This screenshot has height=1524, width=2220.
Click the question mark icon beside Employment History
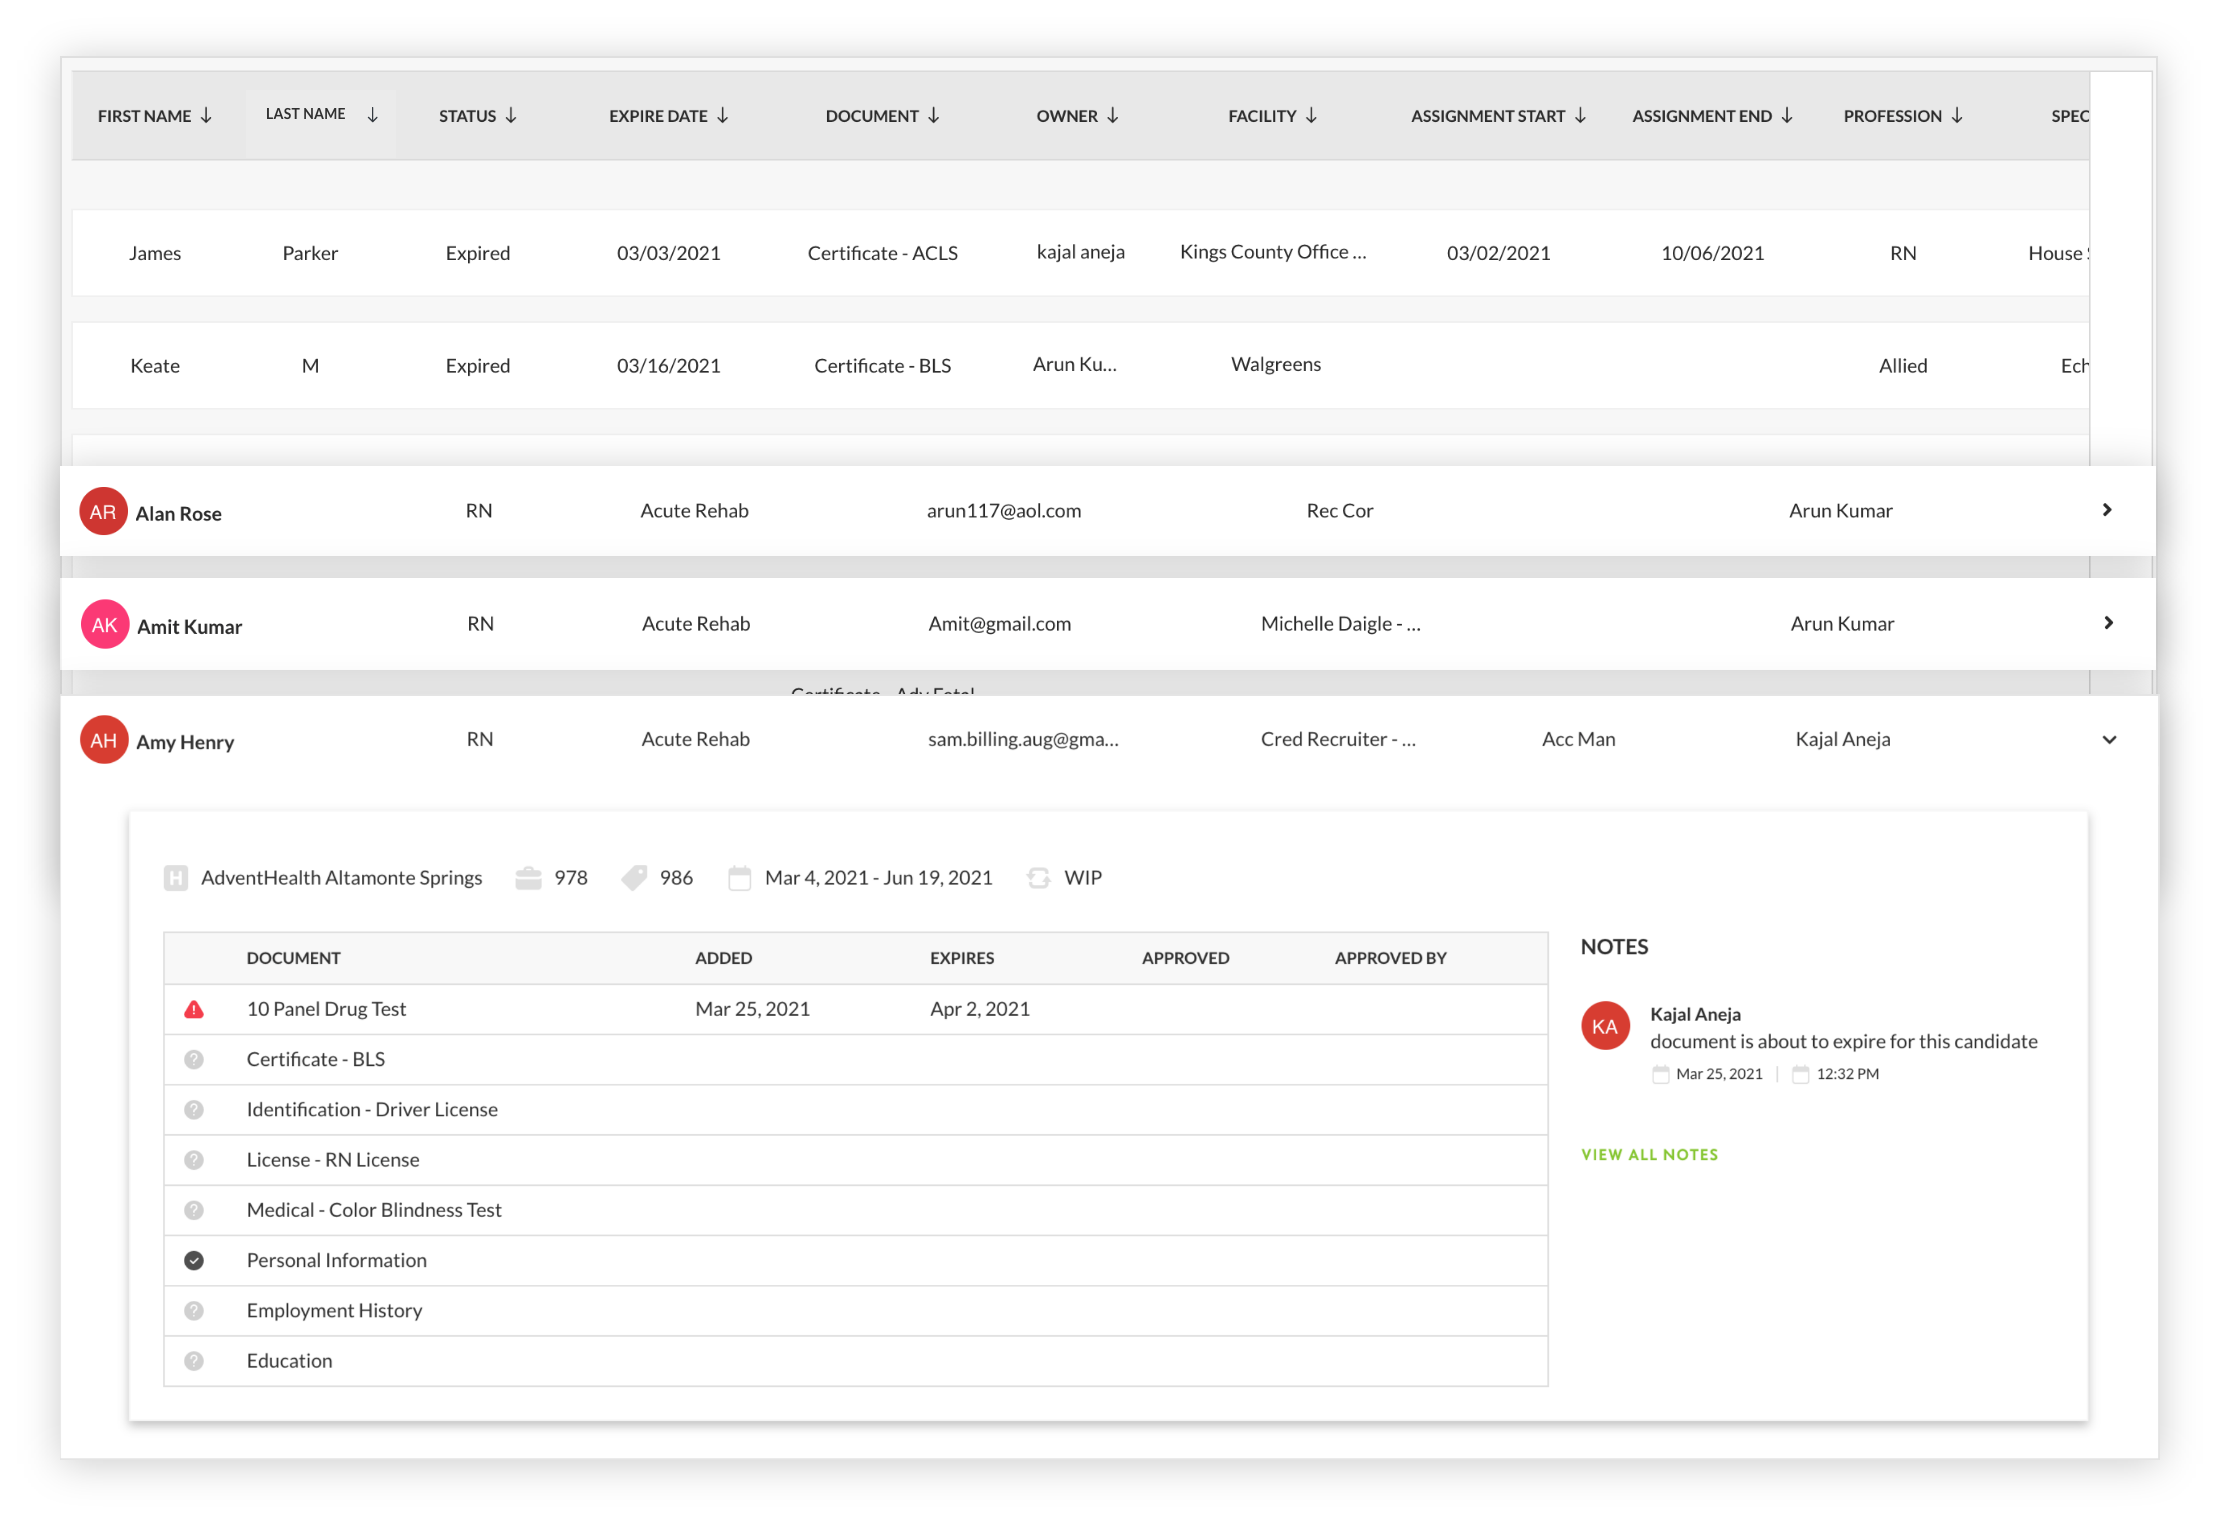pyautogui.click(x=194, y=1310)
